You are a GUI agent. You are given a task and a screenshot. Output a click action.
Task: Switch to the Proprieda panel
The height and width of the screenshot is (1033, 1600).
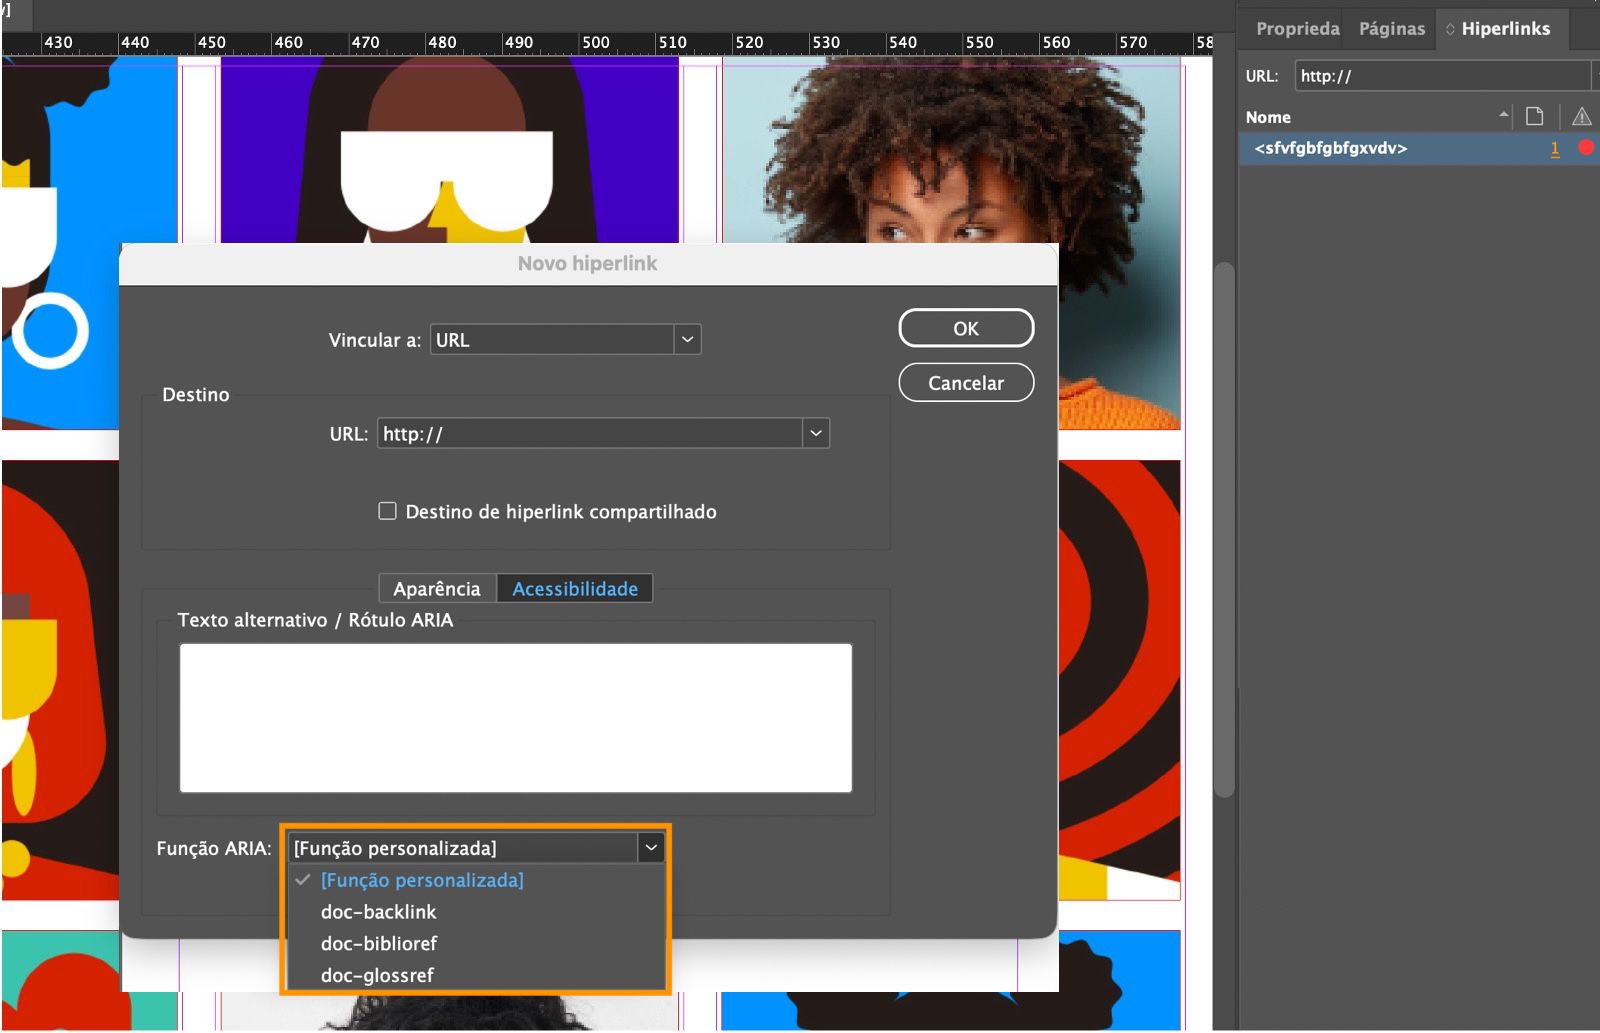click(x=1297, y=28)
